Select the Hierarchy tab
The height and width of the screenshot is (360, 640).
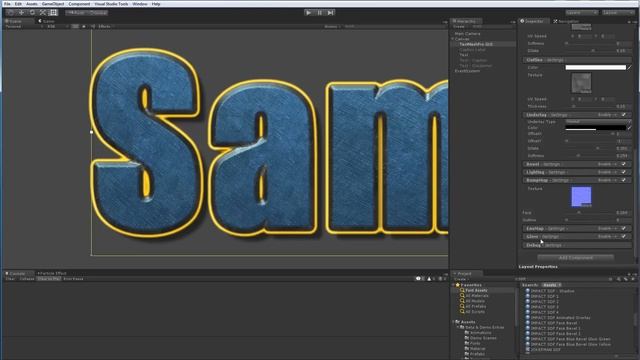(466, 21)
